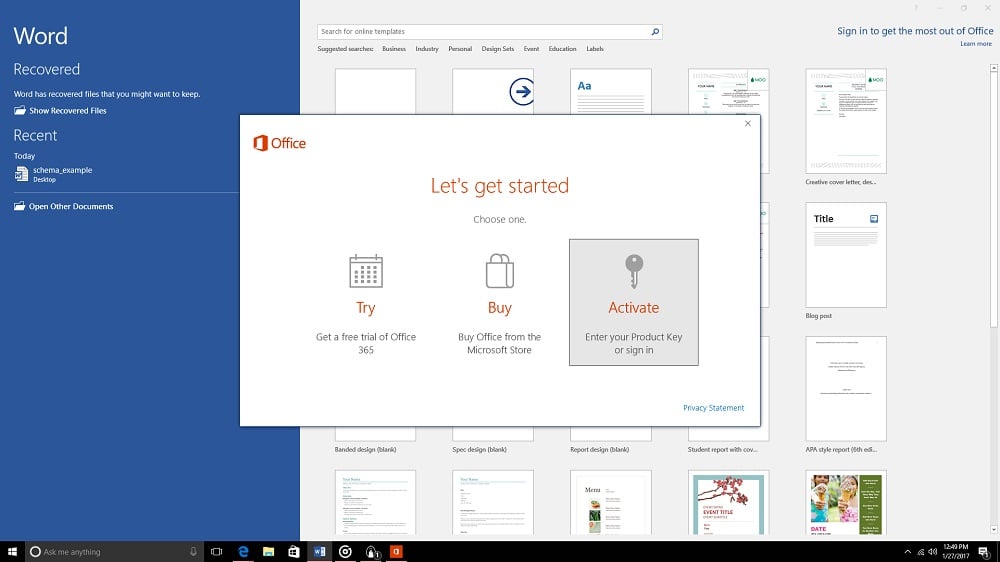Click the template list scroll down arrow
Image resolution: width=1000 pixels, height=562 pixels.
[994, 530]
